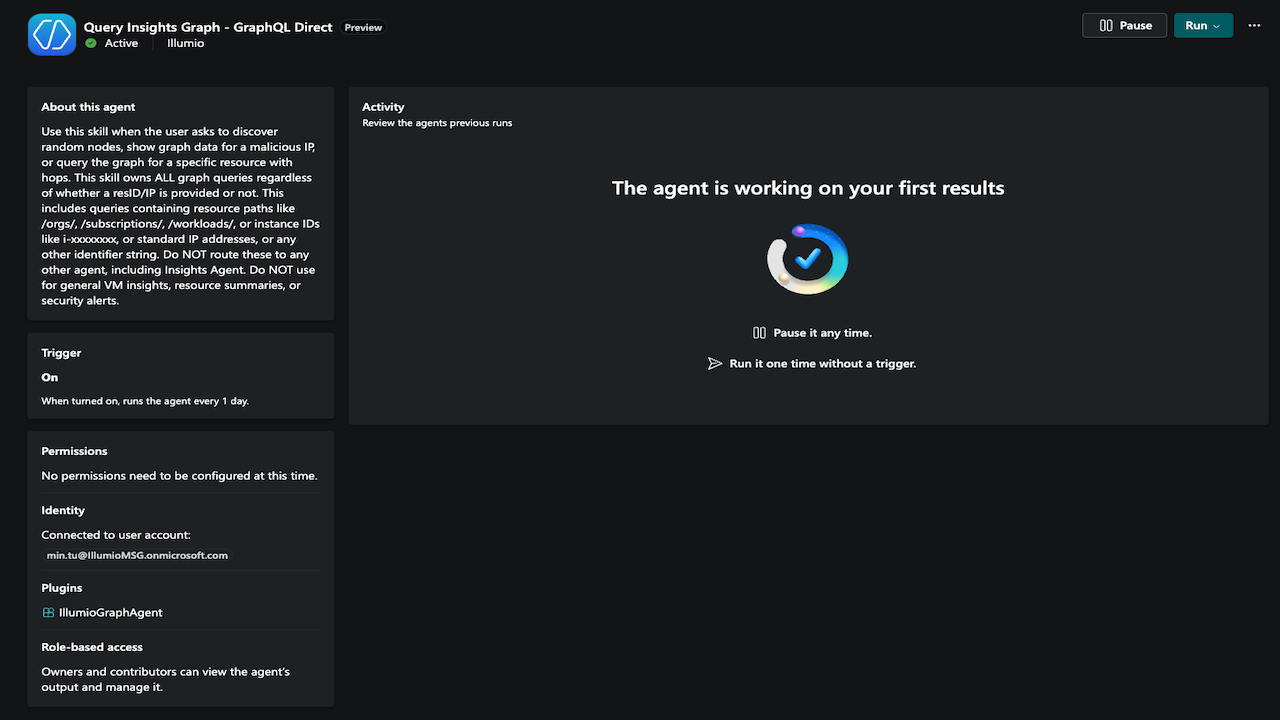Viewport: 1280px width, 720px height.
Task: Click 'Owners and contributors can view' description text
Action: pos(166,679)
